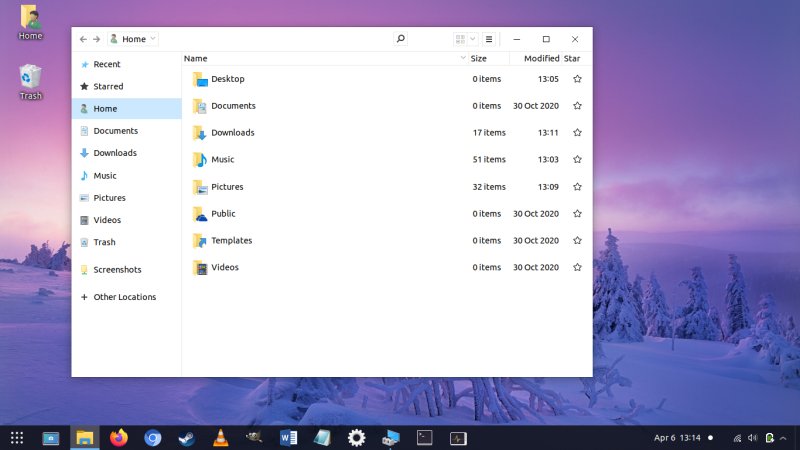Go forward with the right arrow
This screenshot has height=450, width=800.
click(96, 39)
